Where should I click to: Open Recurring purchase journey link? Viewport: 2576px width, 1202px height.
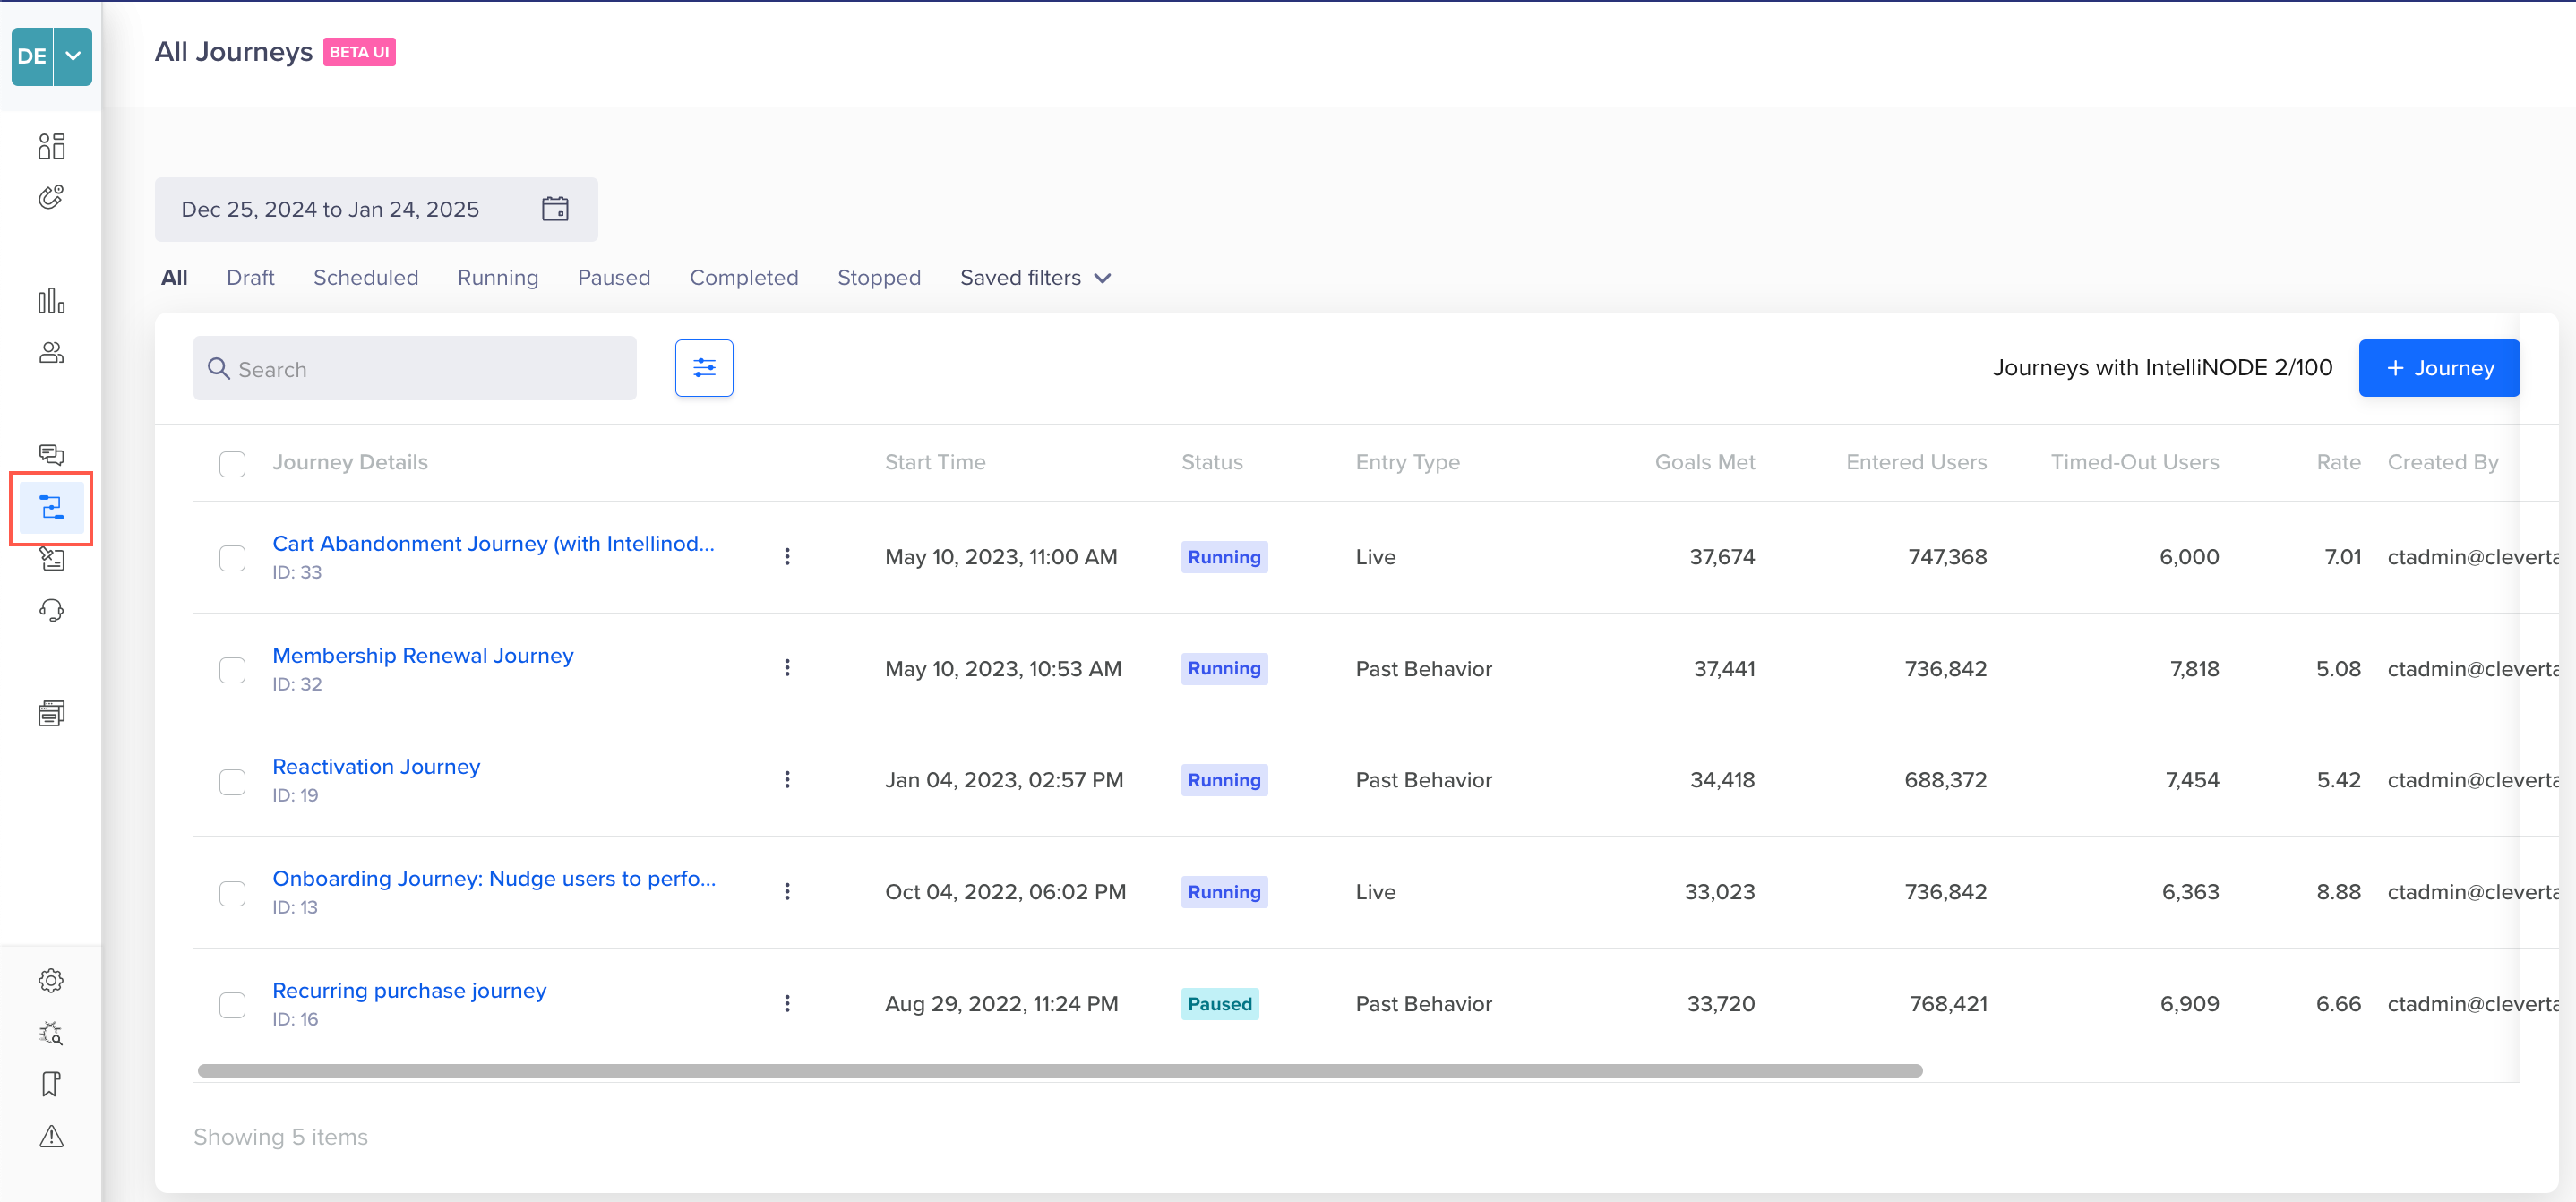tap(409, 990)
